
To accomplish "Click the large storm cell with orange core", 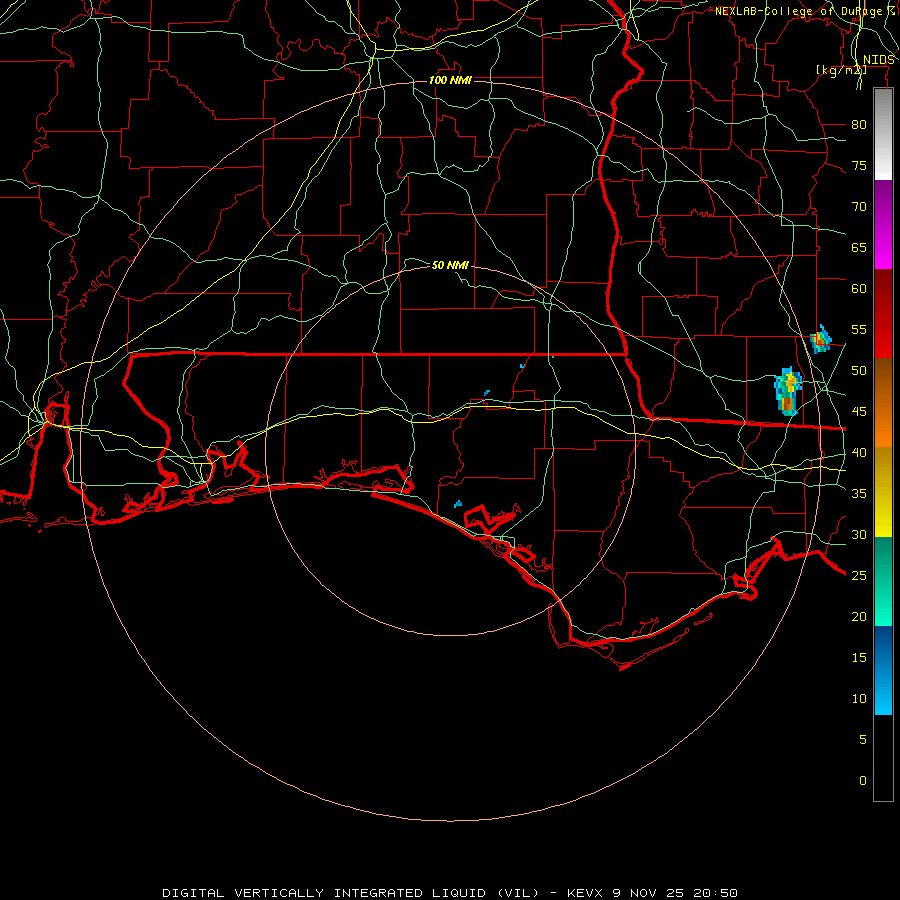I will pyautogui.click(x=788, y=391).
